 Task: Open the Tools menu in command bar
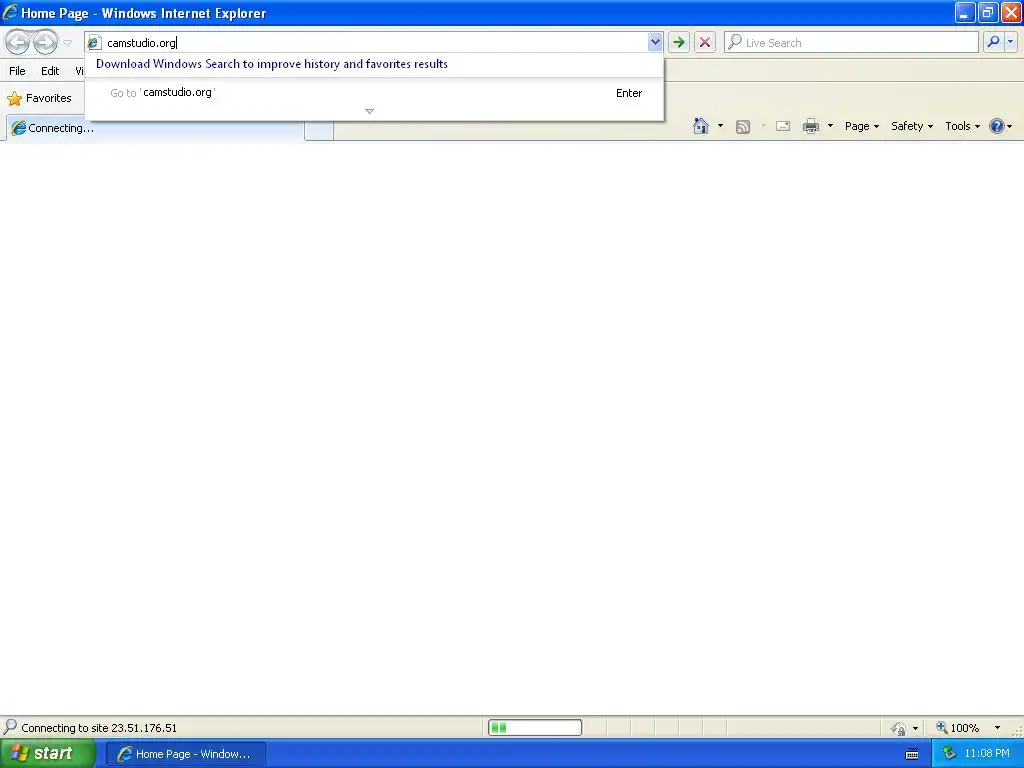click(x=962, y=126)
